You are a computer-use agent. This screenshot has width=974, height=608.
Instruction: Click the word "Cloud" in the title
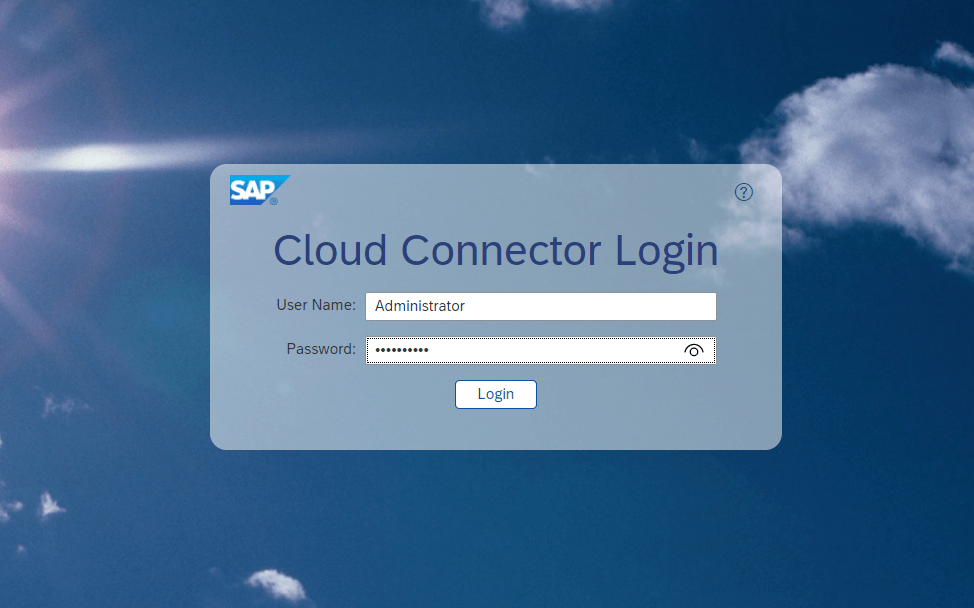tap(331, 250)
